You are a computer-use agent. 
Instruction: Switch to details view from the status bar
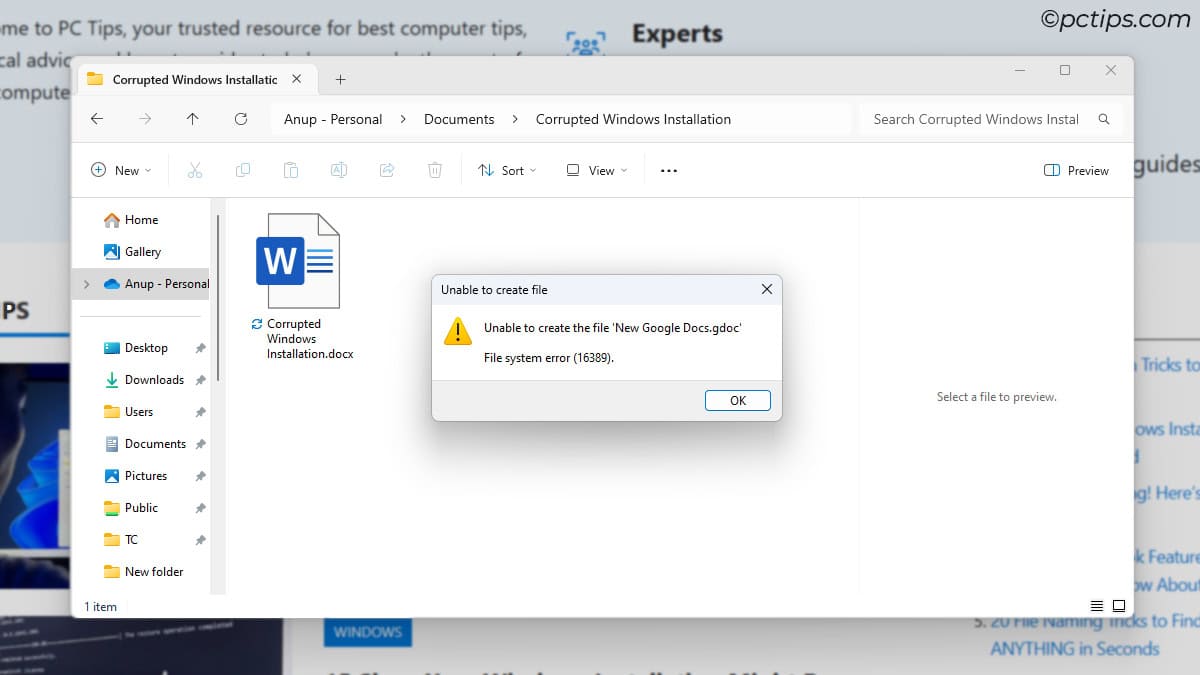tap(1096, 606)
